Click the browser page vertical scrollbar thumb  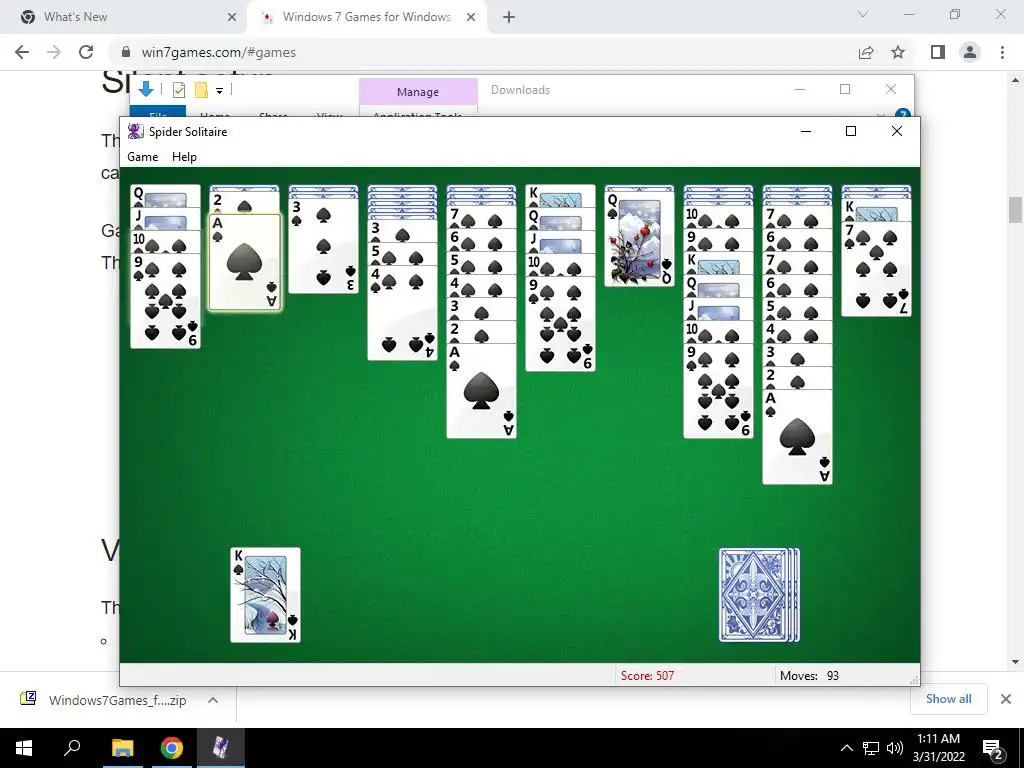1015,210
